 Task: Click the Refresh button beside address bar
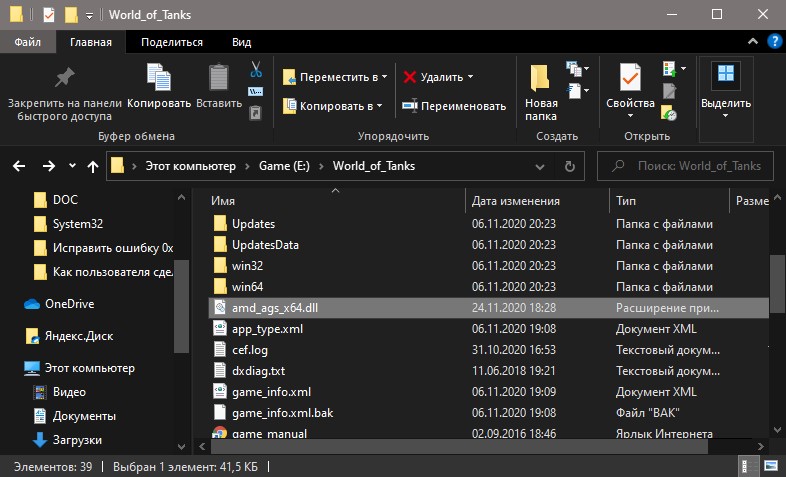click(569, 166)
